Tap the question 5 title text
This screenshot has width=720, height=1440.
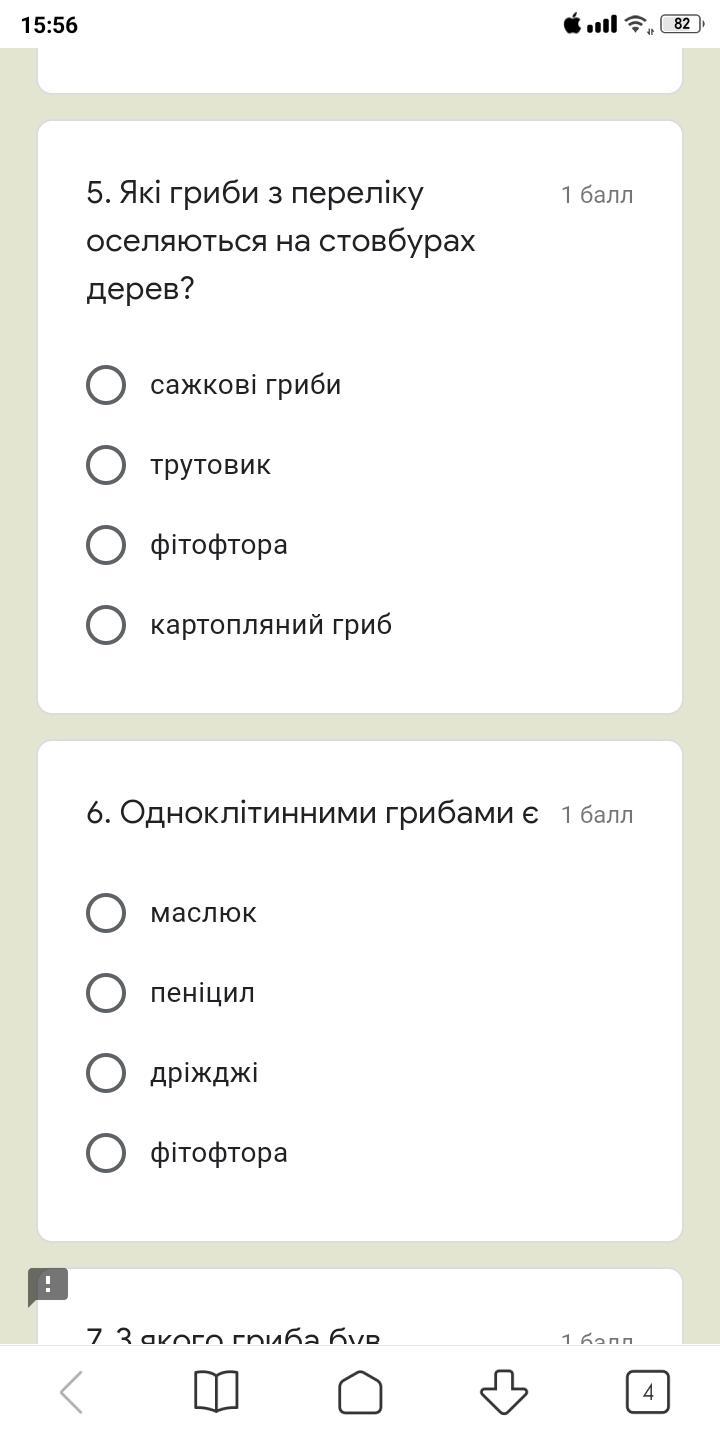(281, 241)
